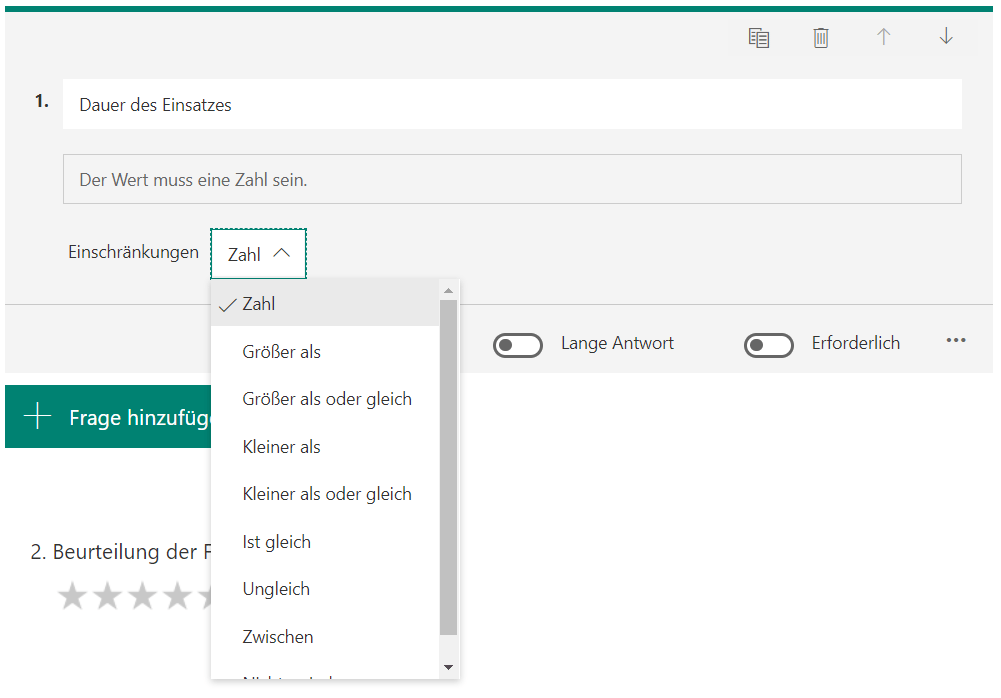Select Zwischen from the restriction dropdown
1001x698 pixels.
click(278, 636)
